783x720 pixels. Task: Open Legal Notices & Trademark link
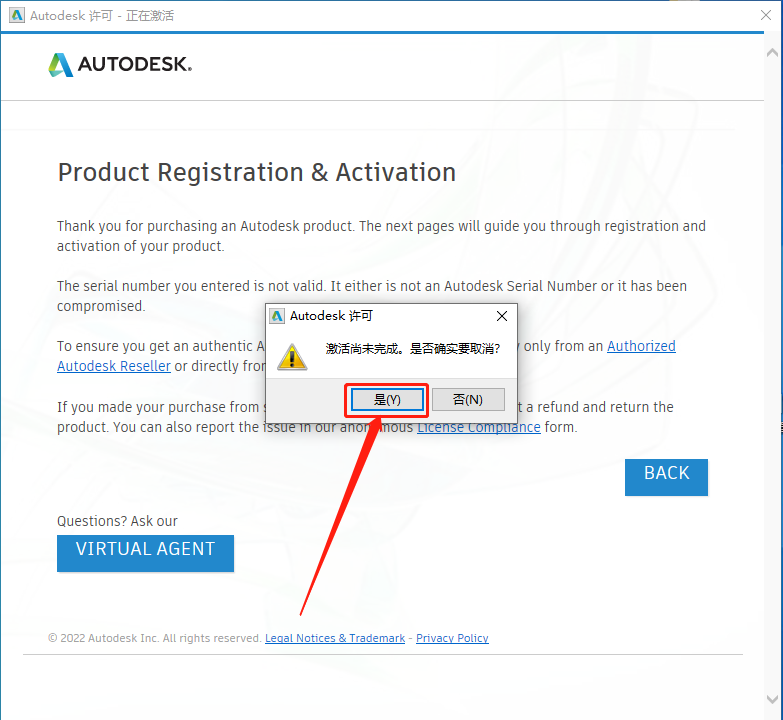(x=335, y=638)
